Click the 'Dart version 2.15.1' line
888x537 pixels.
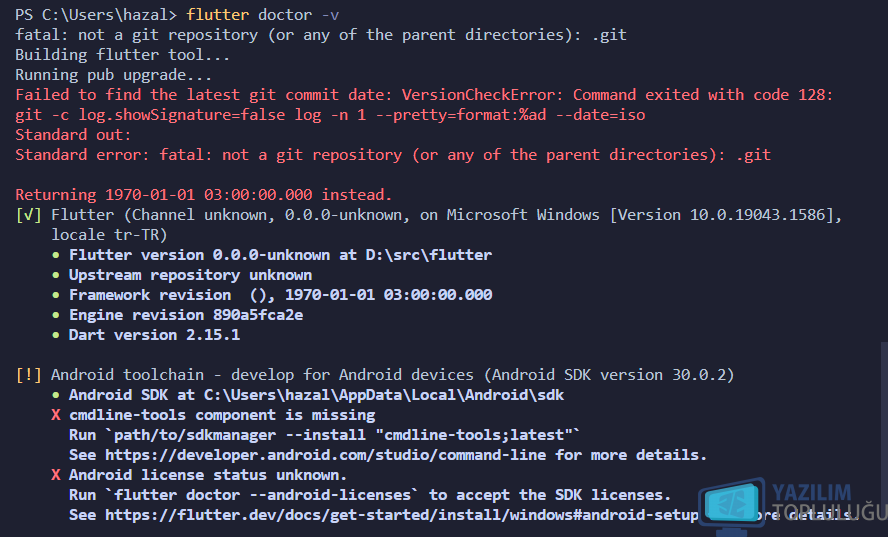tap(154, 335)
